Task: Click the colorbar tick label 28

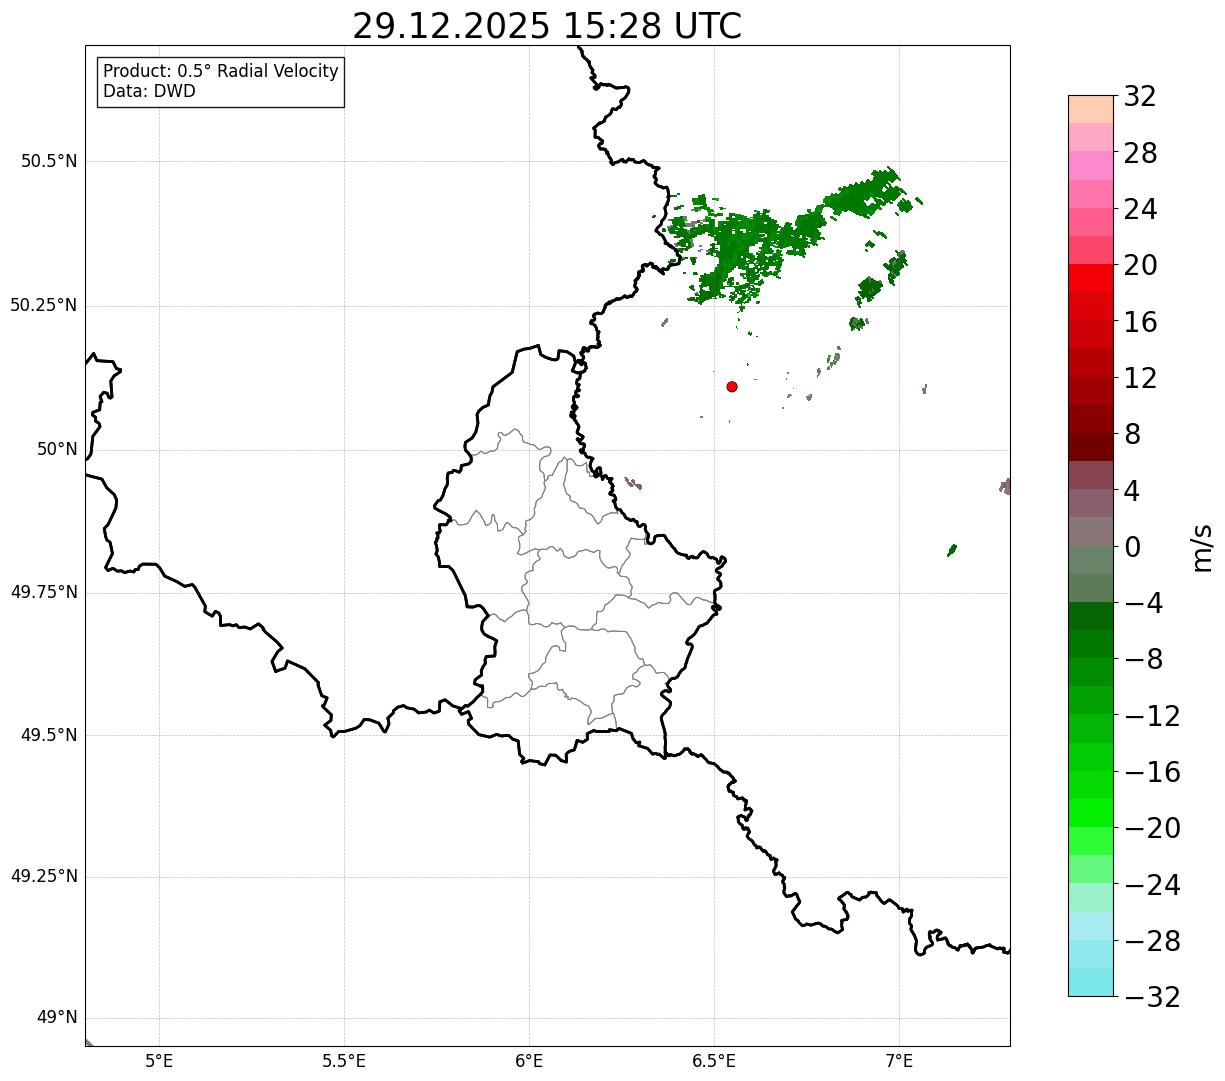Action: coord(1140,153)
